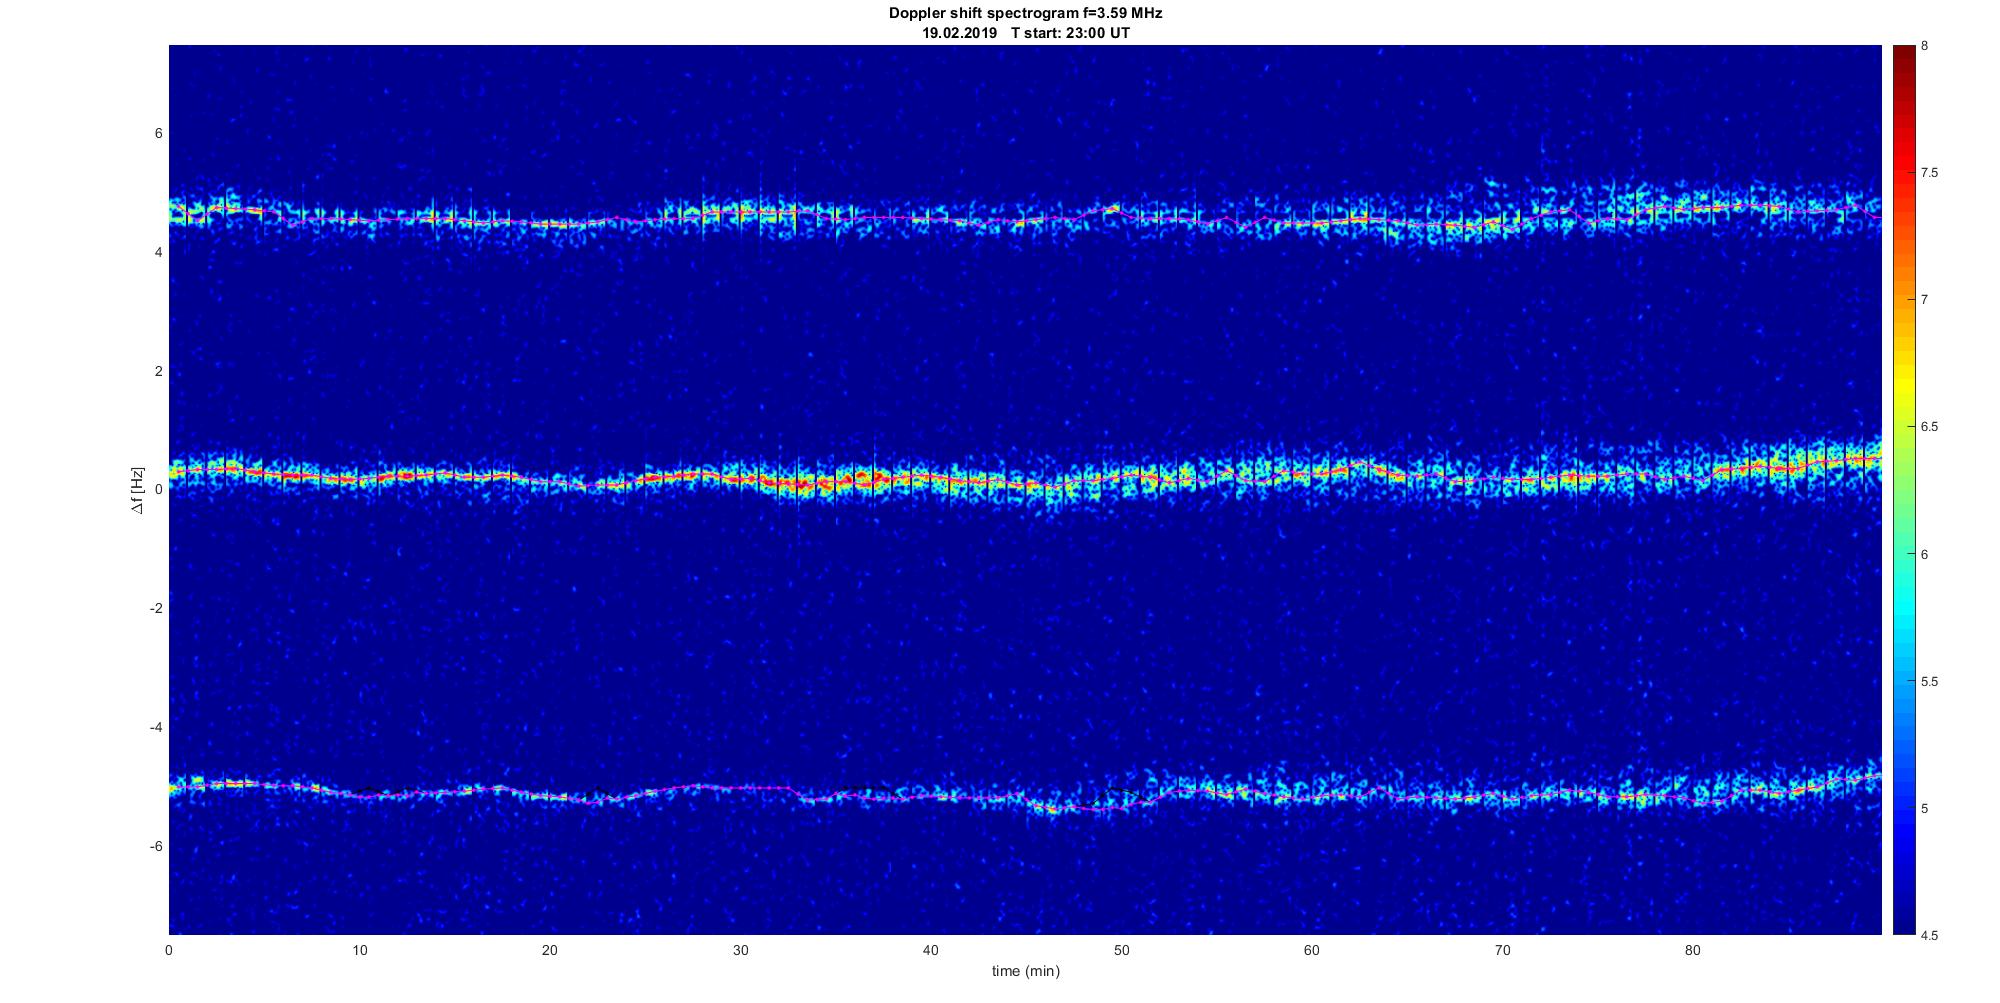
Task: Click x-axis tick label "0"
Action: [x=169, y=950]
